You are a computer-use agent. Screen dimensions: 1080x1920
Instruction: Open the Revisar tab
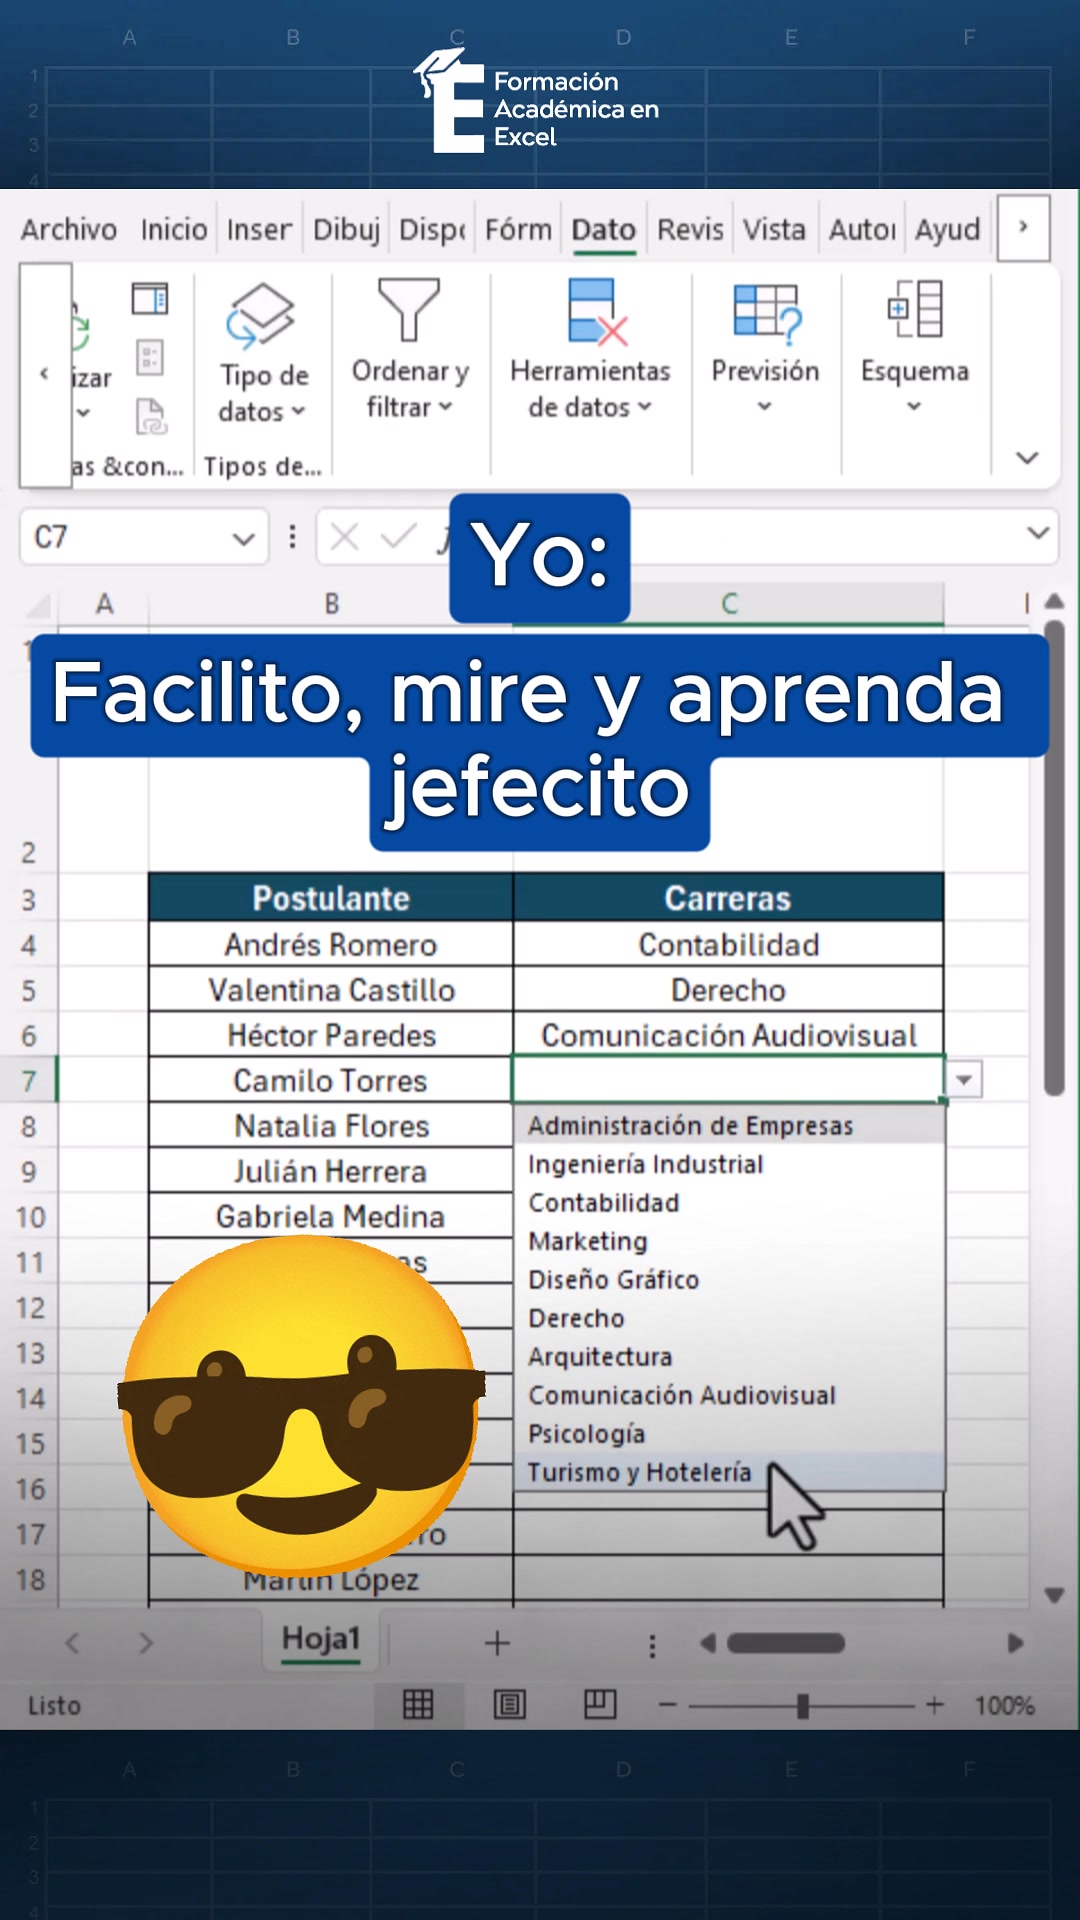point(690,230)
